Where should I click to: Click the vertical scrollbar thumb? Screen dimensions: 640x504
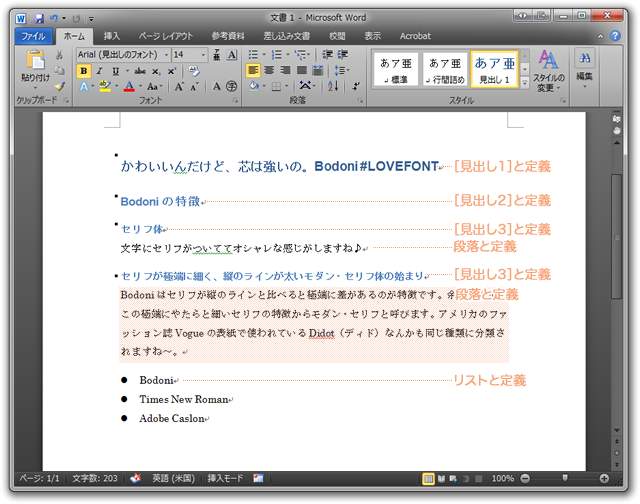[x=616, y=237]
